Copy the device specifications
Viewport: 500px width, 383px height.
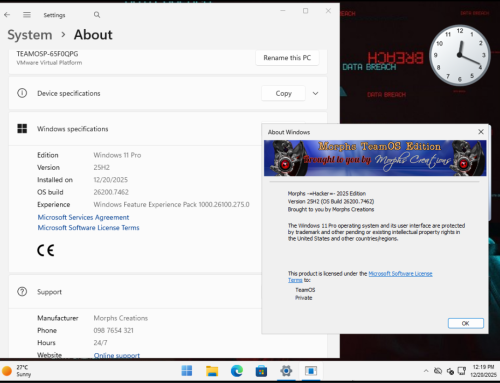[283, 93]
